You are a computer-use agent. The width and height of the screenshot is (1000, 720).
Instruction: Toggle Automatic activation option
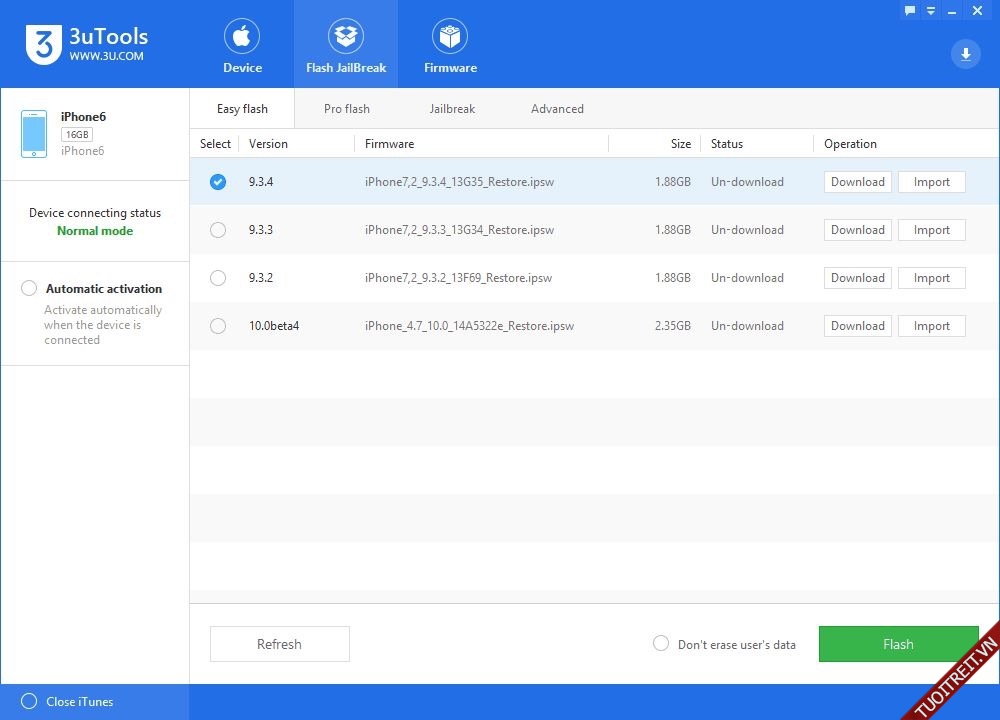pyautogui.click(x=30, y=288)
